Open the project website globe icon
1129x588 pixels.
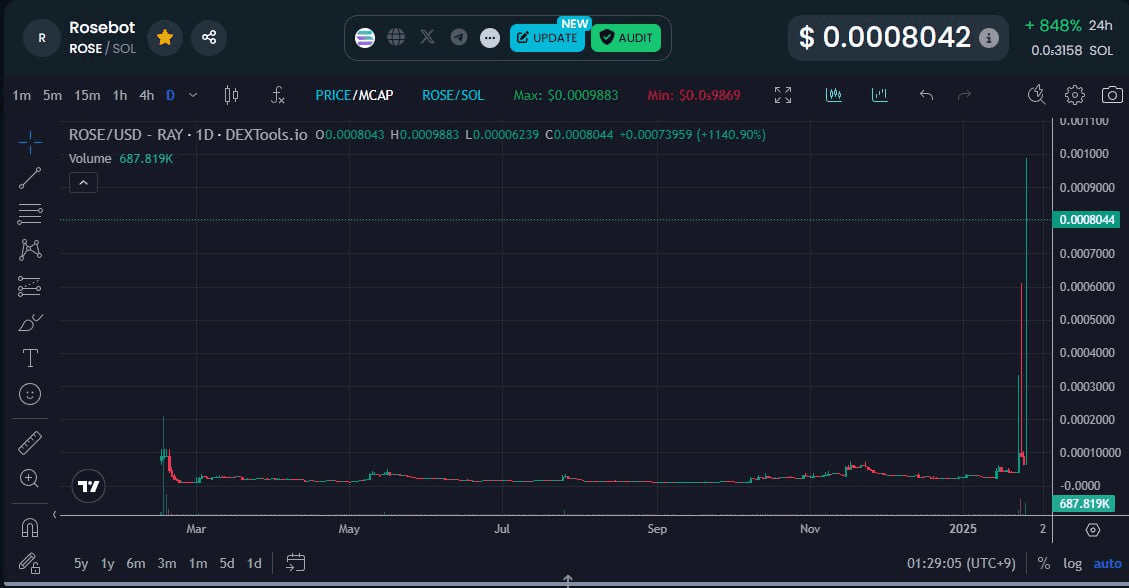point(396,37)
